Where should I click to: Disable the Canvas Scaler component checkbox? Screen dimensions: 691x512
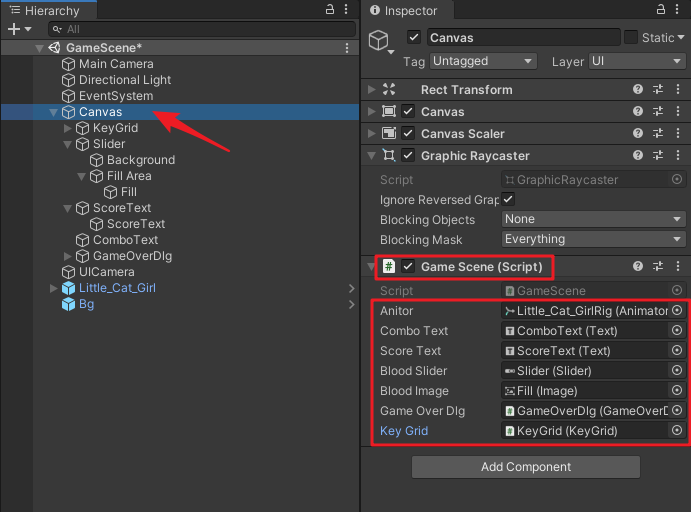pos(408,133)
